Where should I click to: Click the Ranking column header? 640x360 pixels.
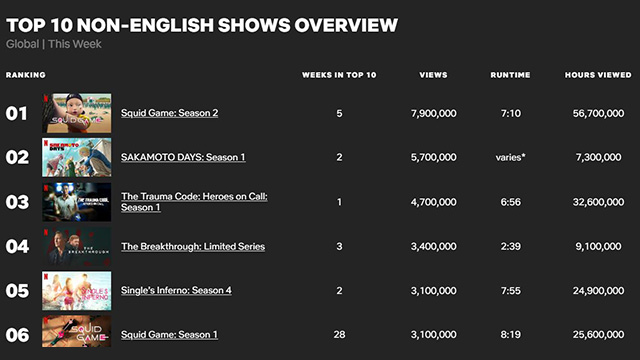pyautogui.click(x=26, y=75)
